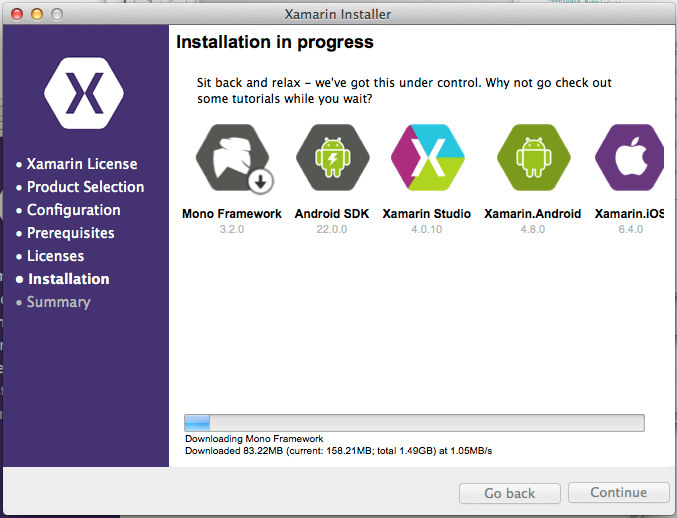Click version 22.0.0 under Android SDK
The image size is (677, 518).
[x=332, y=229]
